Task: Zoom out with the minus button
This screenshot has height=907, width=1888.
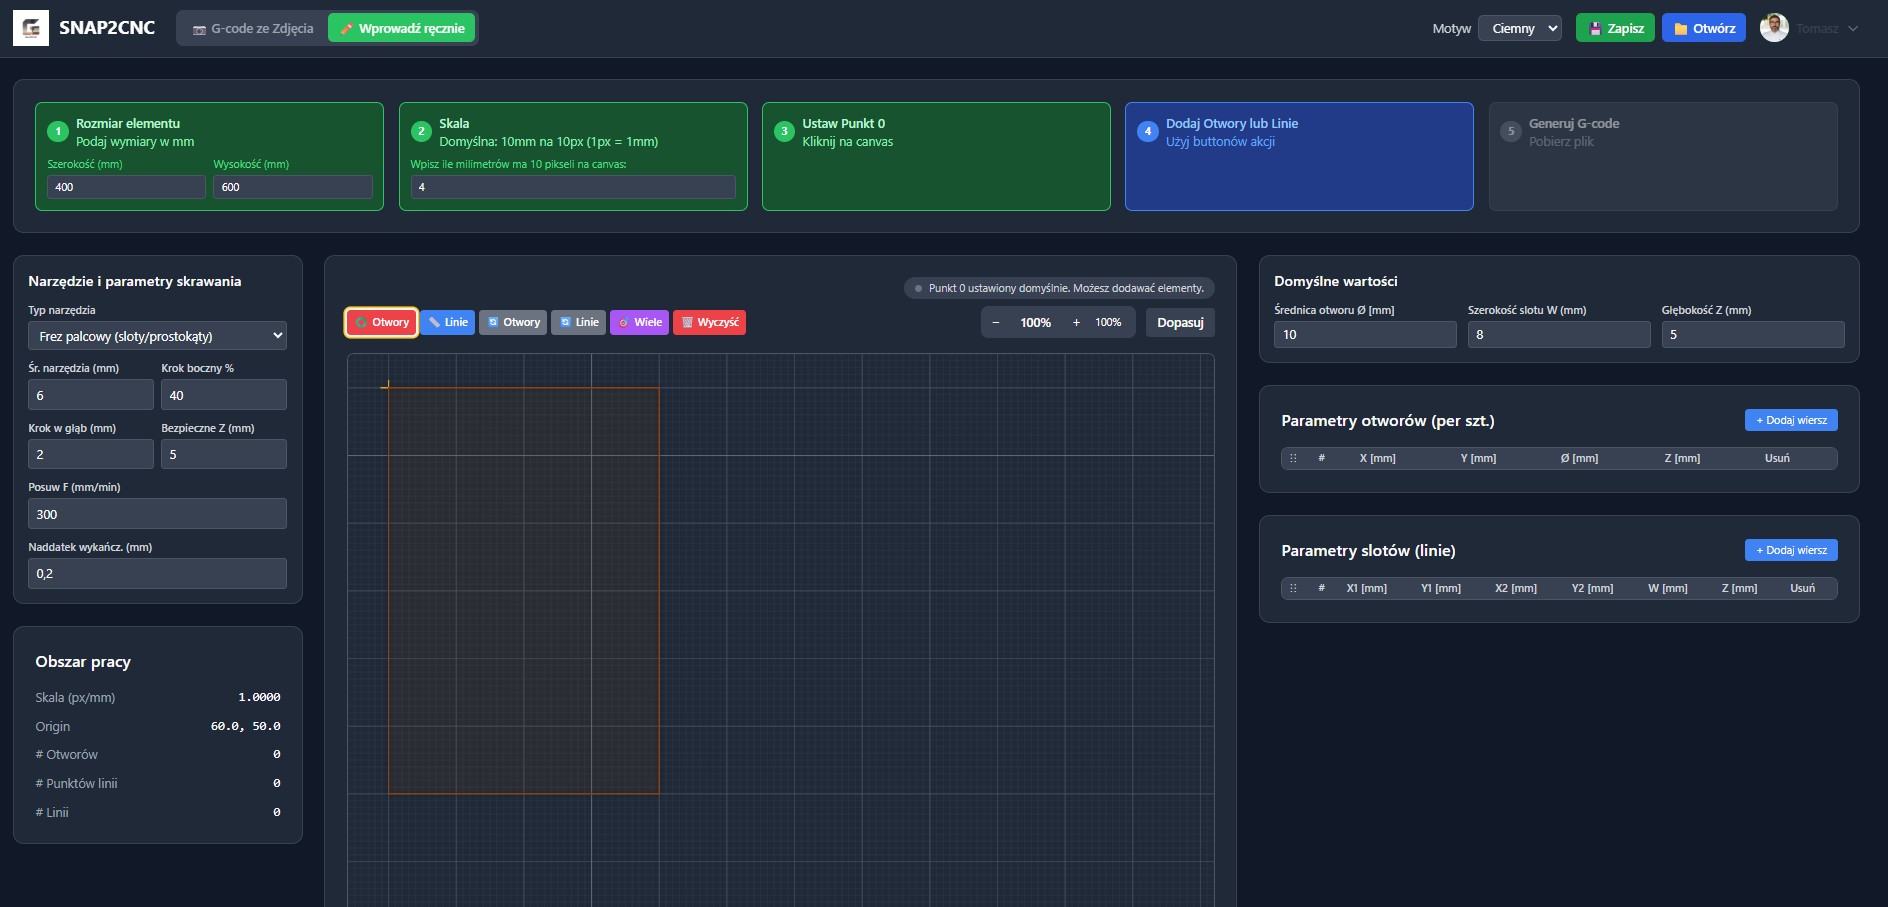Action: 996,322
